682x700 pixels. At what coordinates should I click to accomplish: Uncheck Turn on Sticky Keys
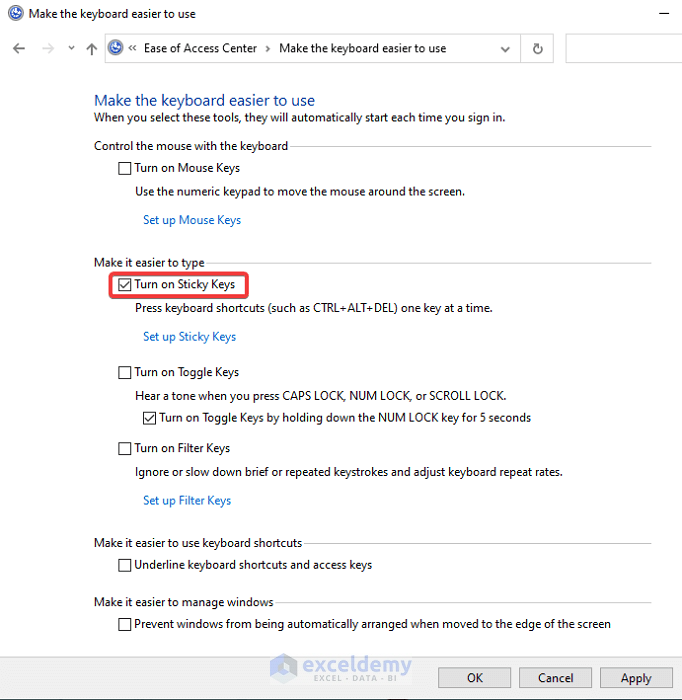(x=125, y=284)
